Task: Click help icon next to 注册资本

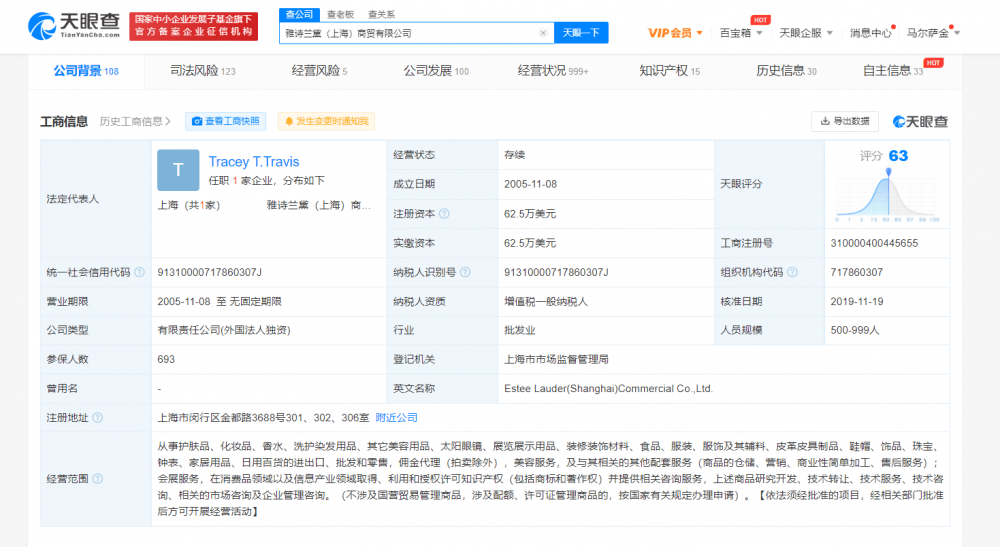Action: (445, 214)
